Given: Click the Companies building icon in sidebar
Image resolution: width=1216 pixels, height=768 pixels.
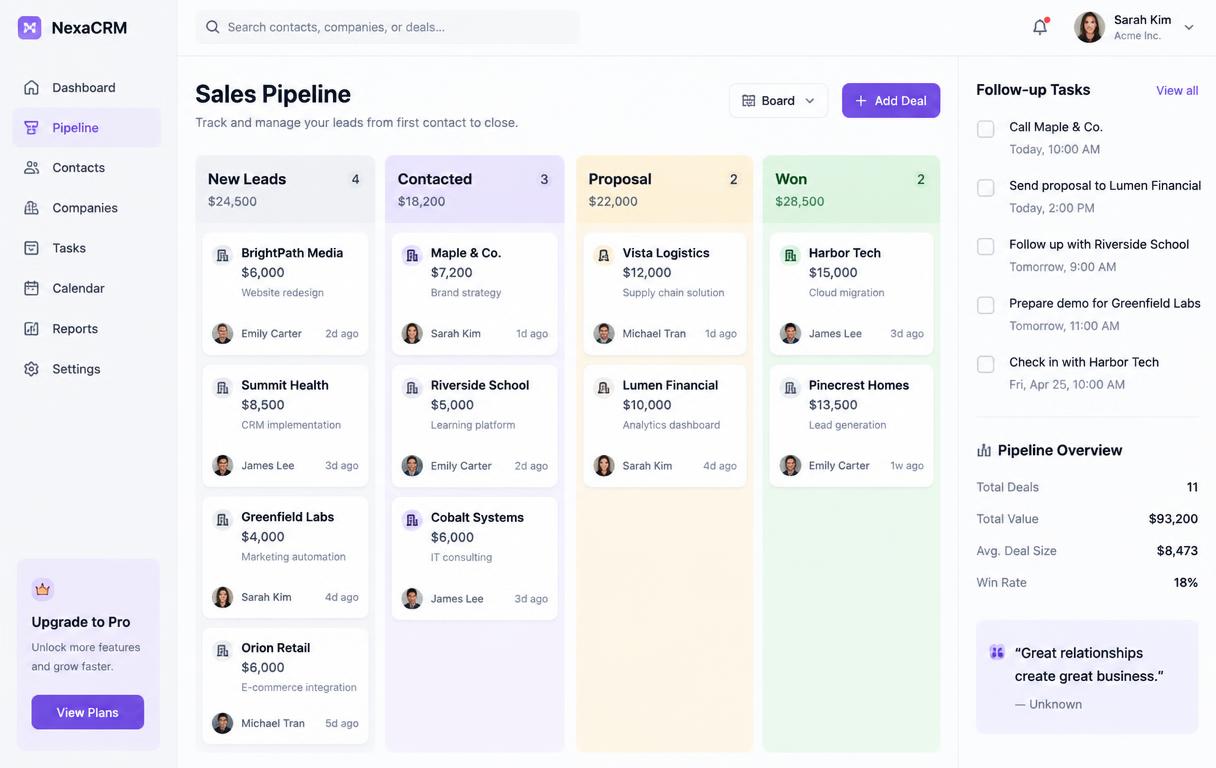Looking at the screenshot, I should point(32,208).
